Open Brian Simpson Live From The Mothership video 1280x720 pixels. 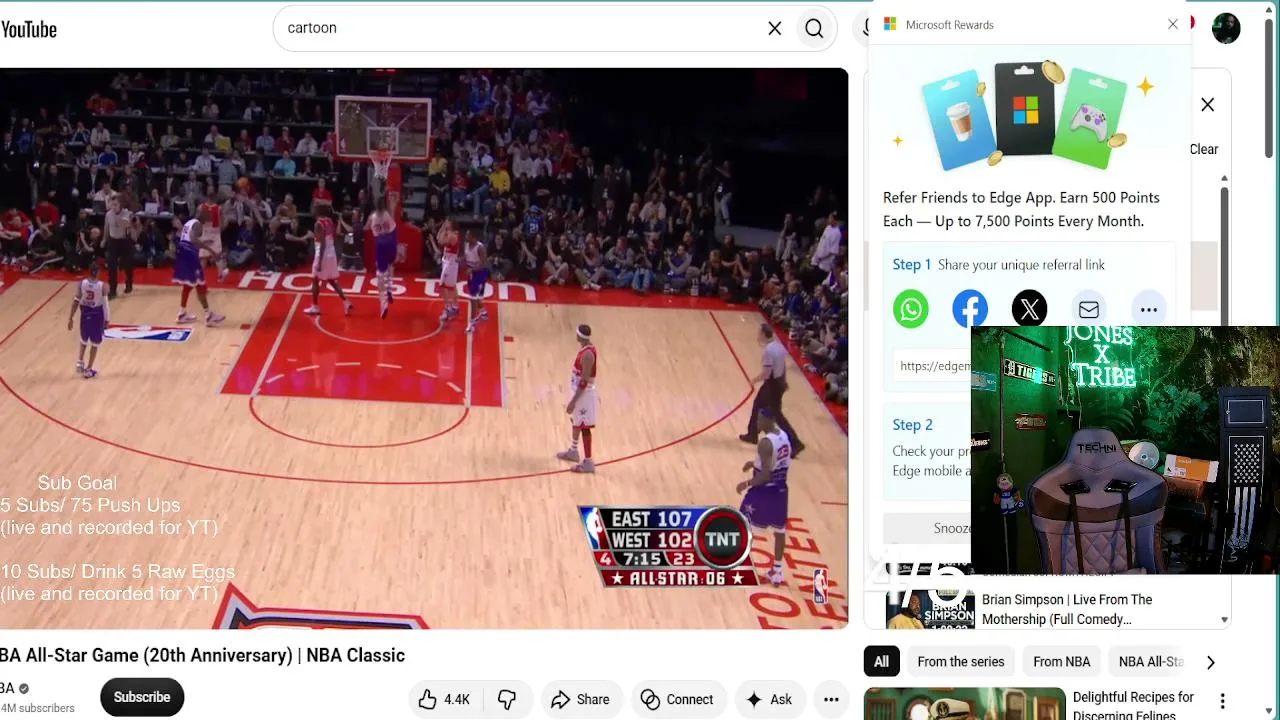click(x=1067, y=609)
